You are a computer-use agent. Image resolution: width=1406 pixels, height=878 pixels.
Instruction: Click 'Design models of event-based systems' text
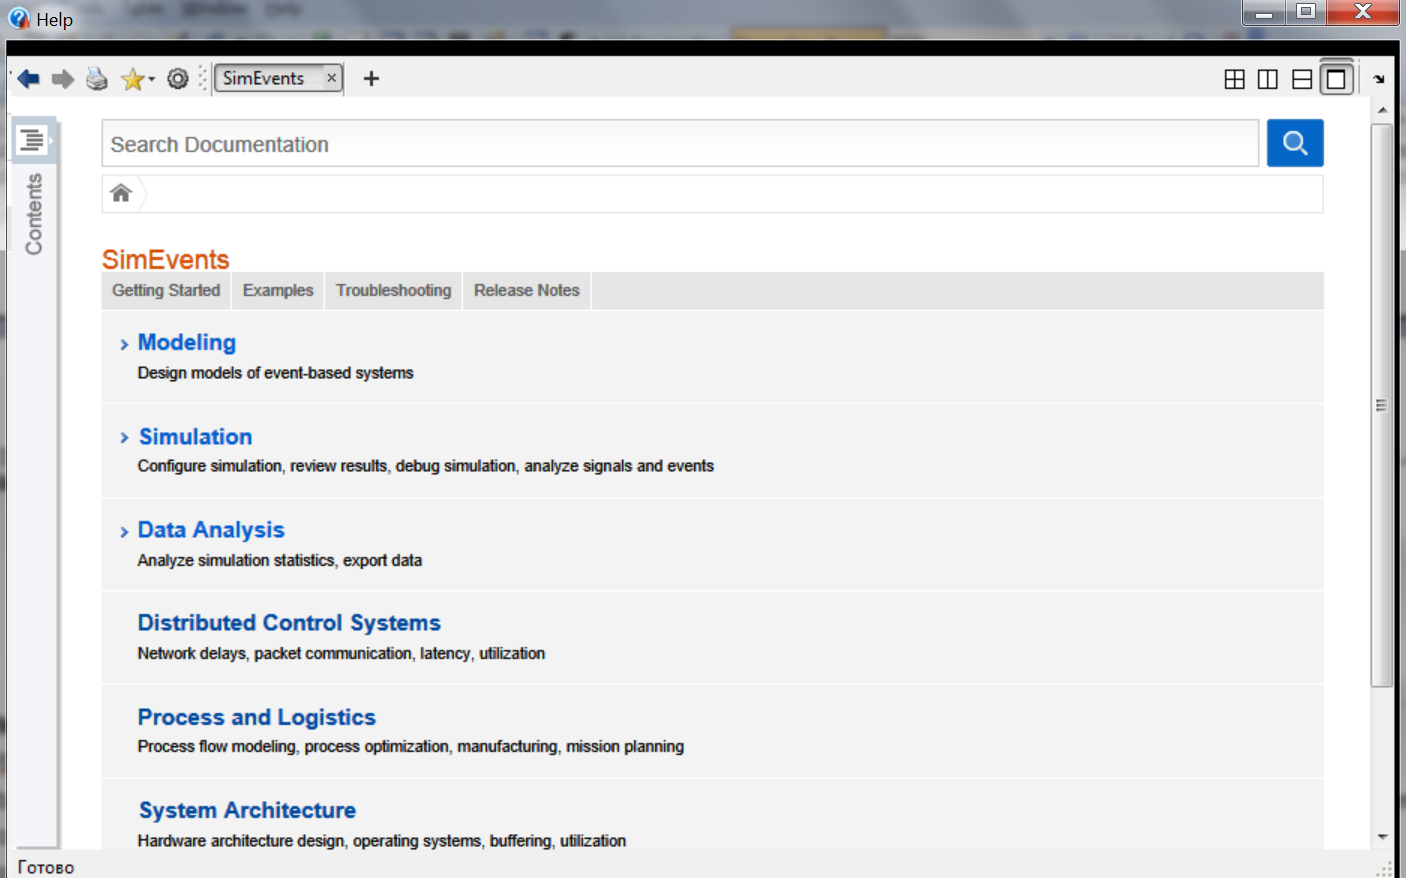pos(275,373)
